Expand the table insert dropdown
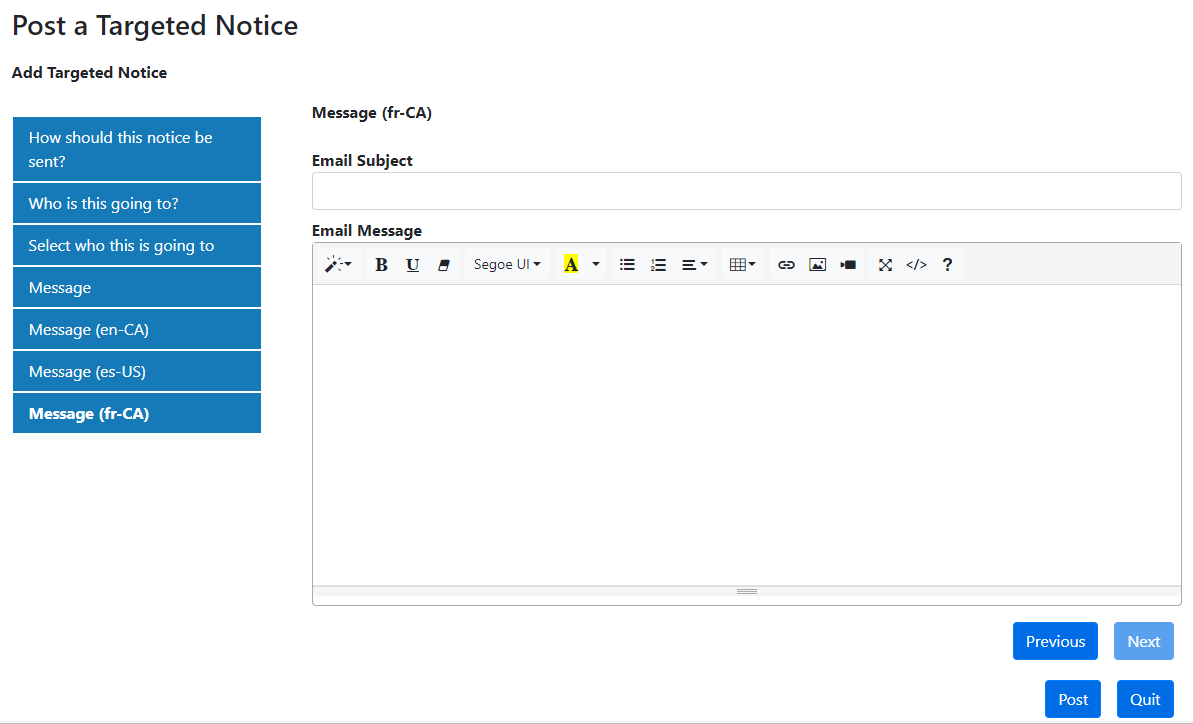Viewport: 1193px width, 724px height. point(742,265)
